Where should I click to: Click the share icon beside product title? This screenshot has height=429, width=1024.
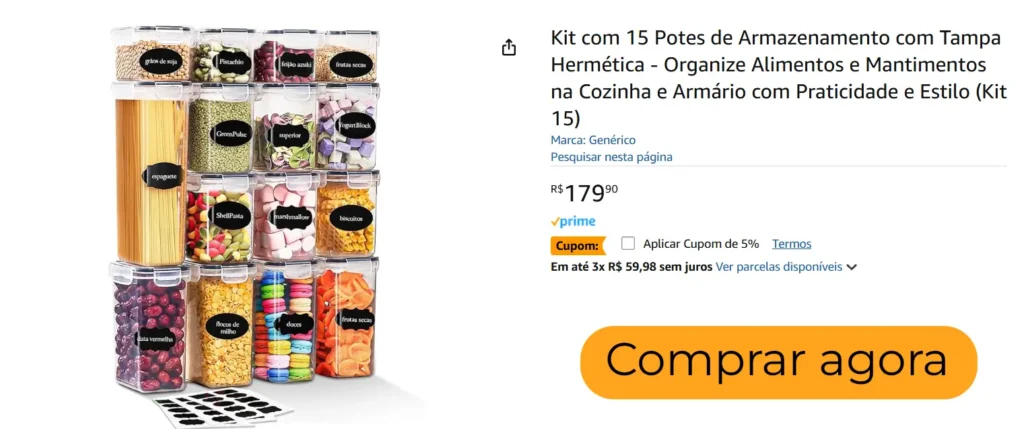[509, 48]
